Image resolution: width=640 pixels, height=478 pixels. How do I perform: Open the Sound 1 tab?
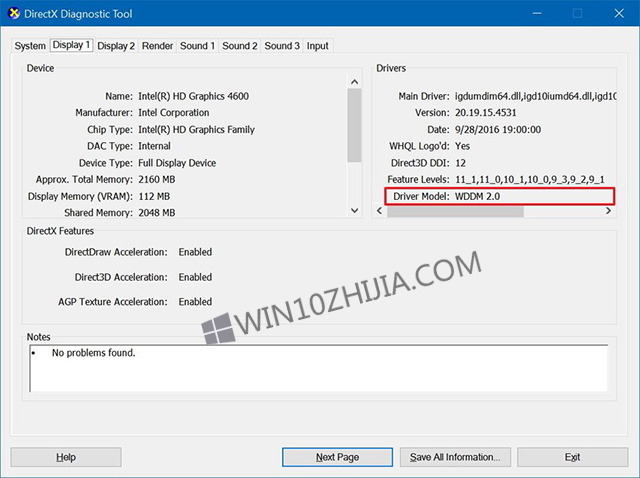coord(197,46)
